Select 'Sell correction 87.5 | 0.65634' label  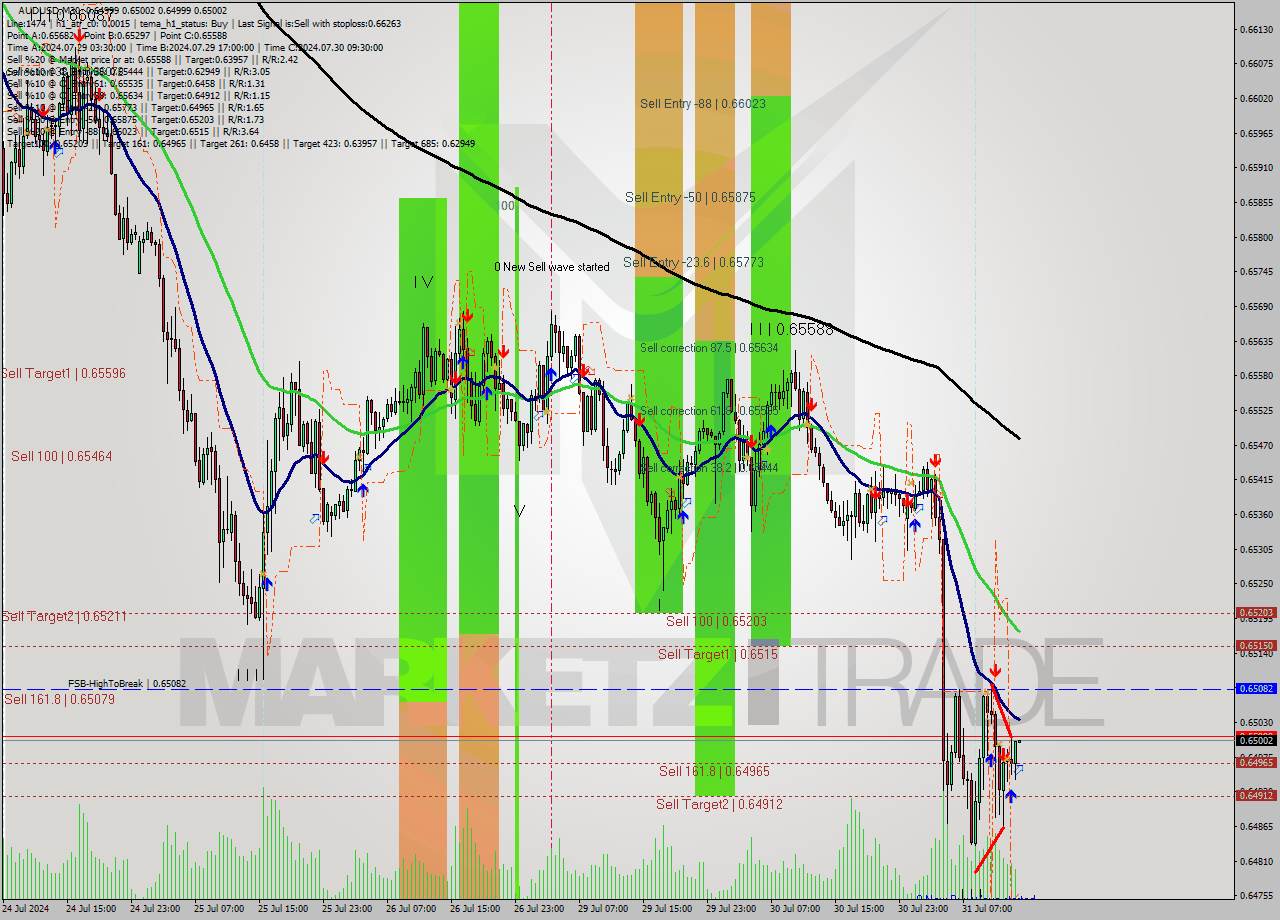pyautogui.click(x=709, y=348)
